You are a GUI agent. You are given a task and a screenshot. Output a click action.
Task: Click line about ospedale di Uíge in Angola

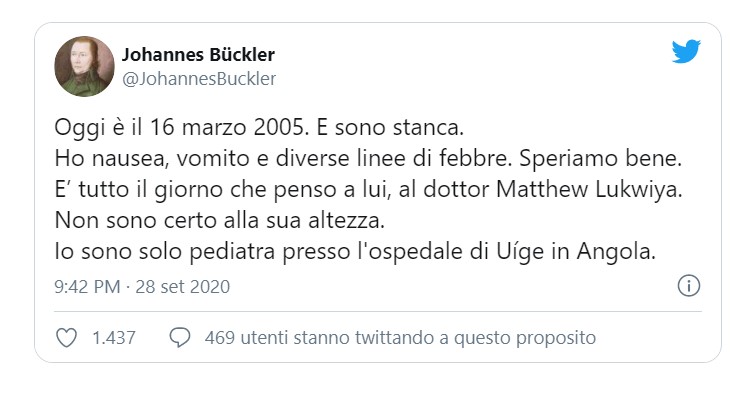355,251
